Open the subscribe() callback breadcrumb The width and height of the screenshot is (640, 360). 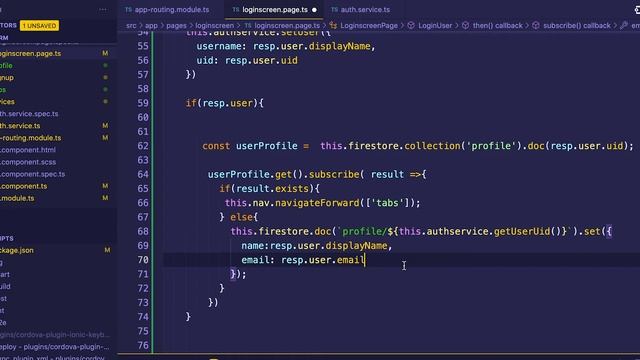click(577, 25)
